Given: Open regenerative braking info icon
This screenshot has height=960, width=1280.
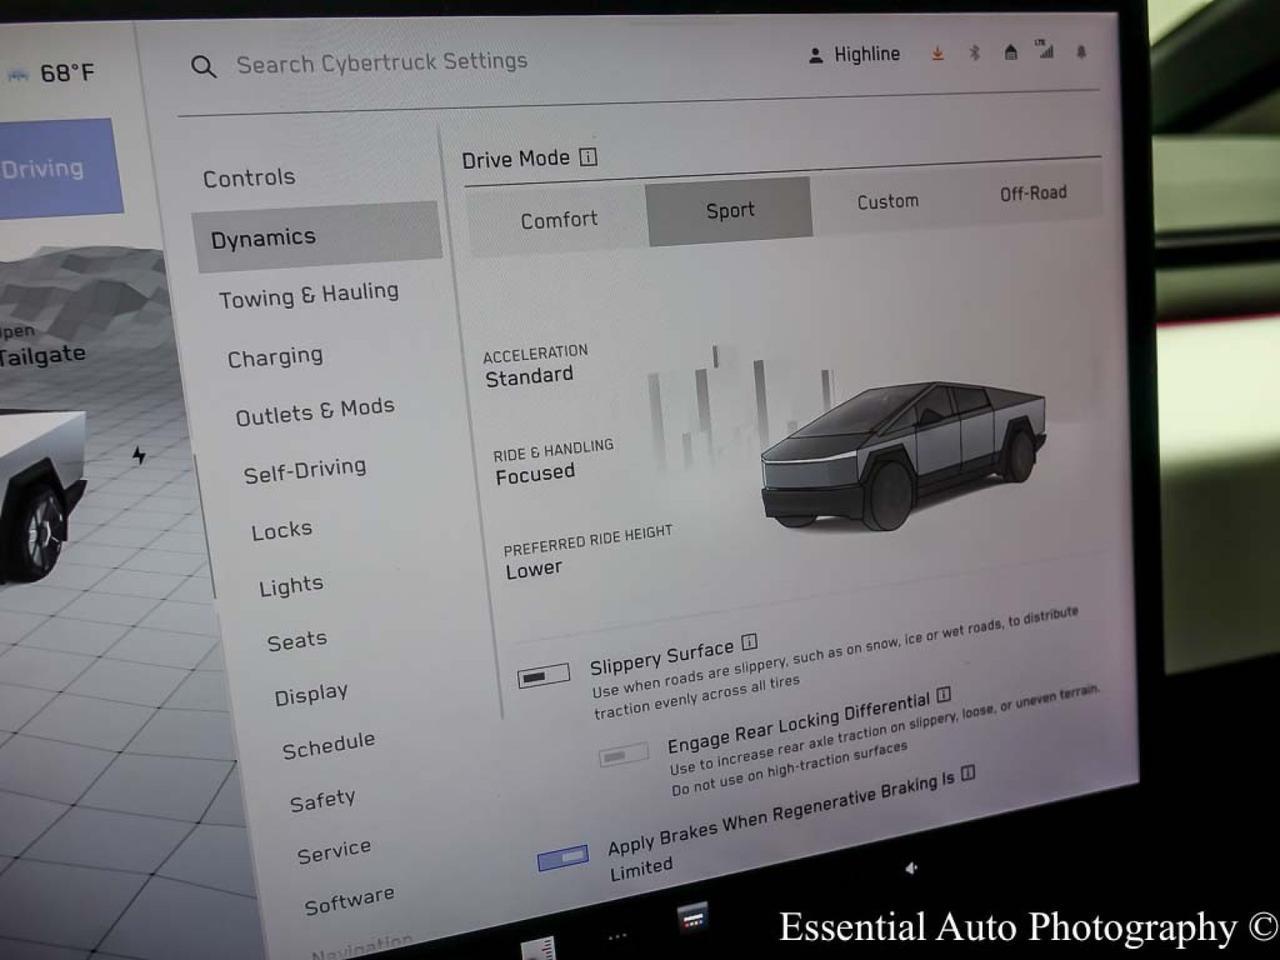Looking at the screenshot, I should (968, 773).
